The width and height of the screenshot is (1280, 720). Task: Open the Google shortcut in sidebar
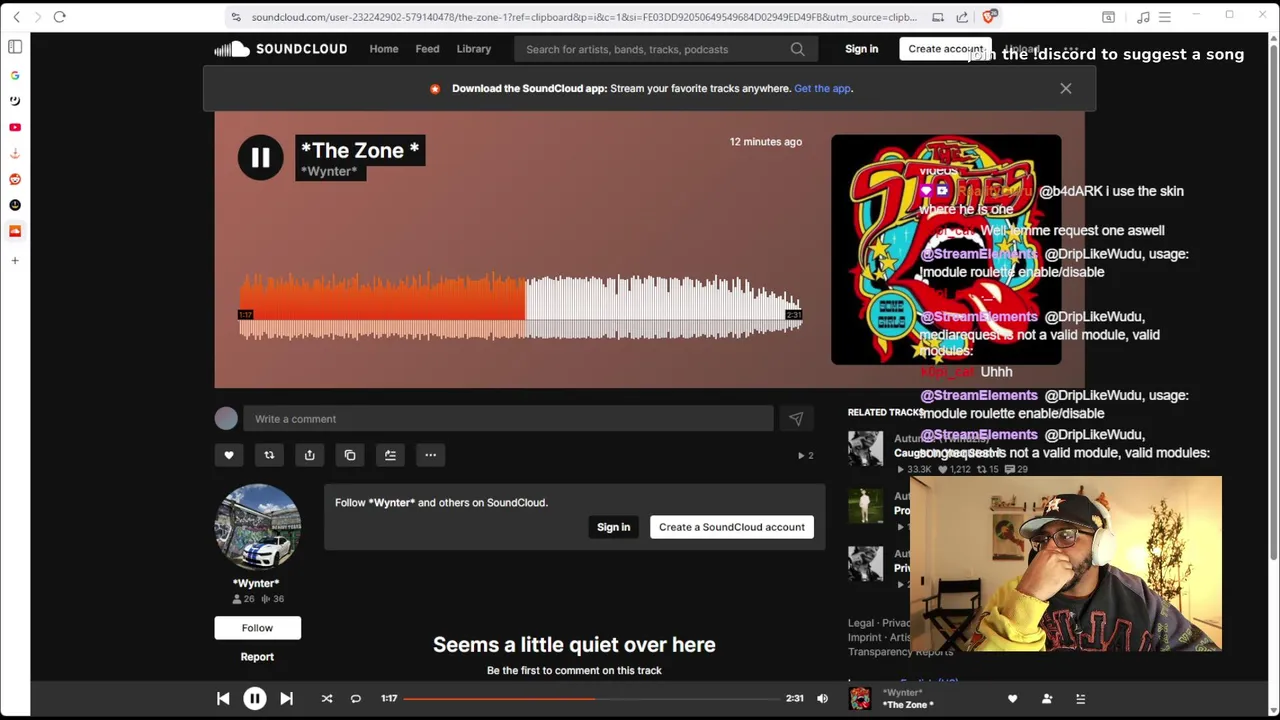15,75
